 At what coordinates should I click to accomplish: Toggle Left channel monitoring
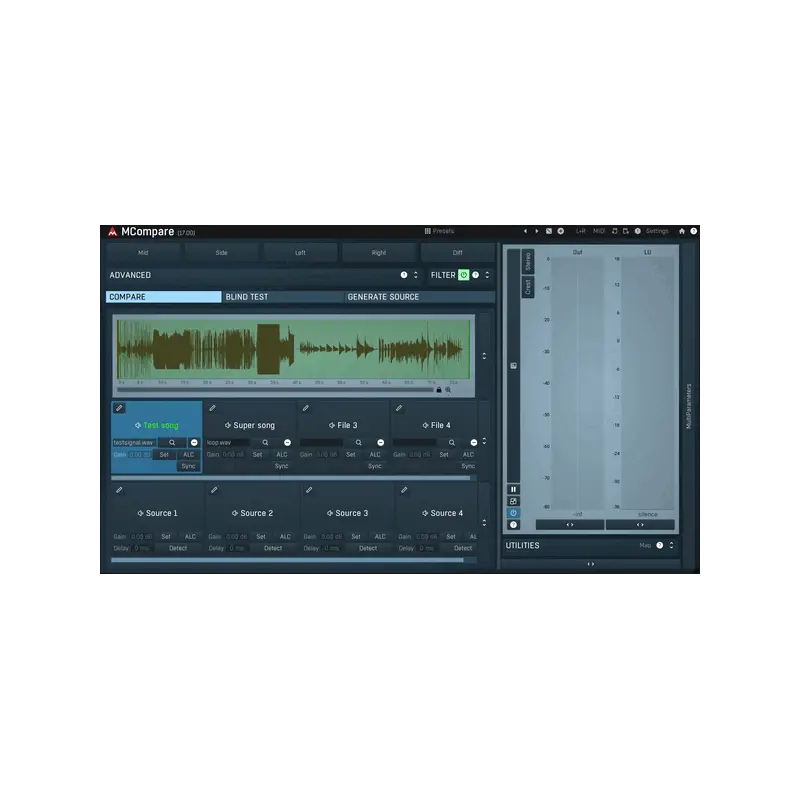coord(301,253)
